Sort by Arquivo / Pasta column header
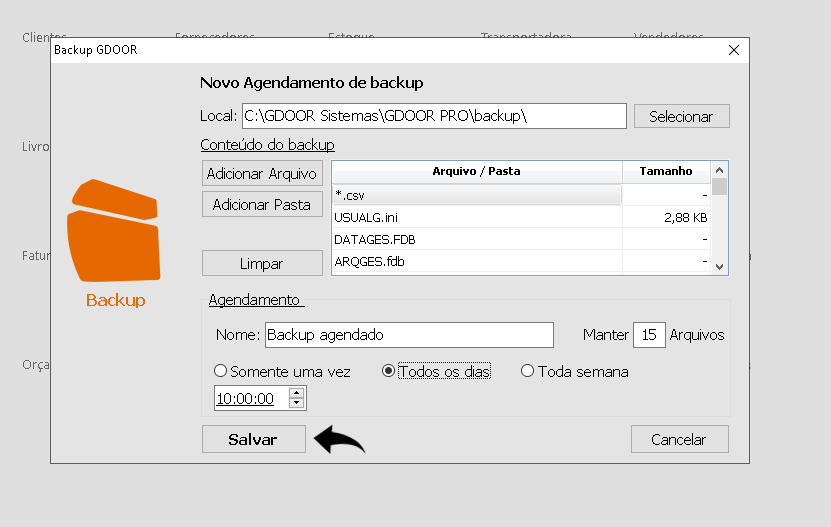831x527 pixels. point(476,171)
